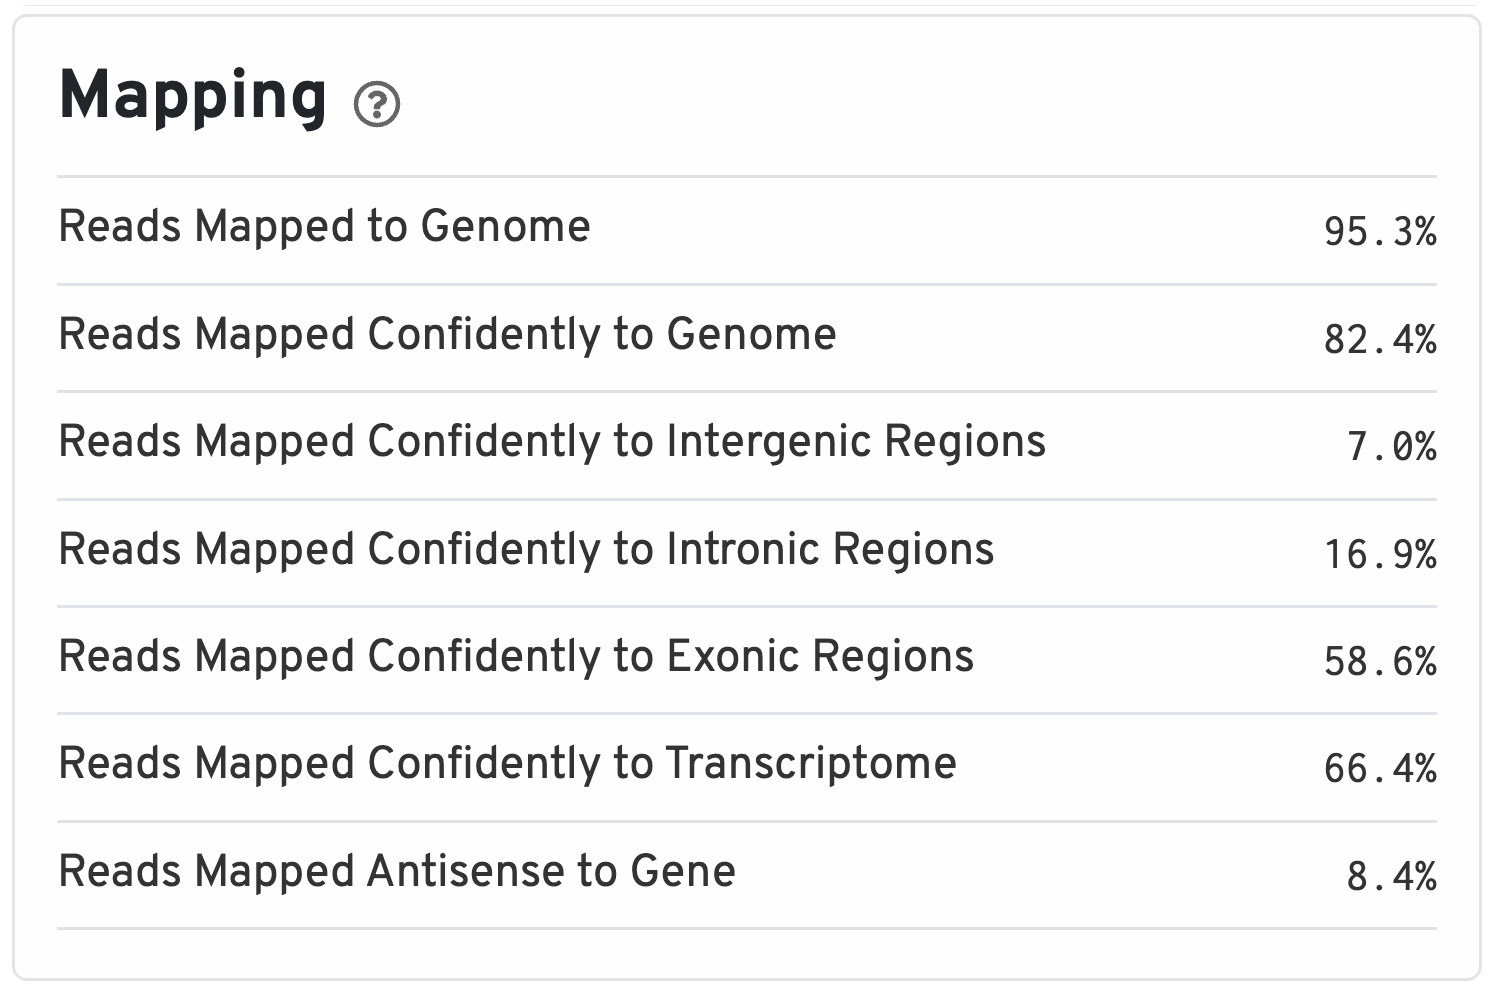The width and height of the screenshot is (1496, 996).
Task: Click the 7.0% intergenic regions value
Action: (1391, 447)
